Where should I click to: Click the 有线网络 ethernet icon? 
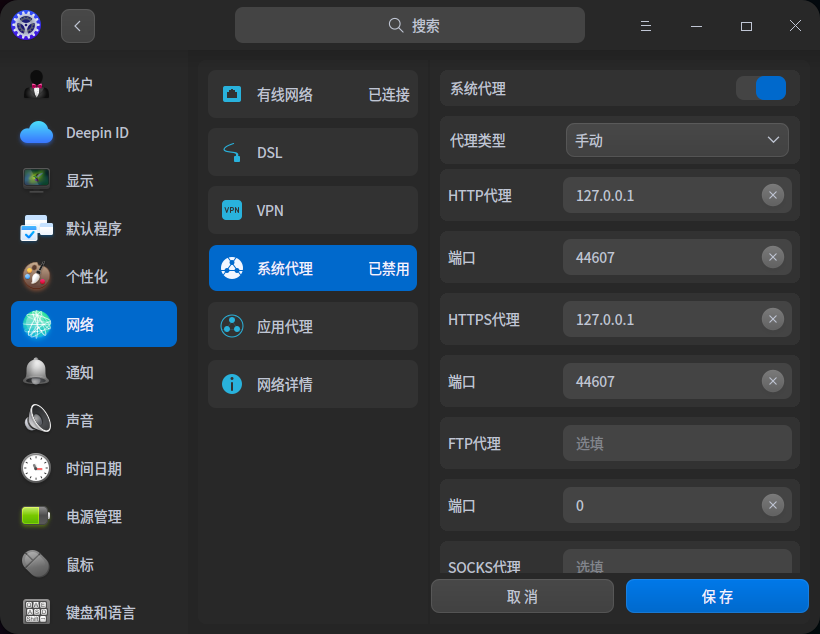pyautogui.click(x=232, y=94)
